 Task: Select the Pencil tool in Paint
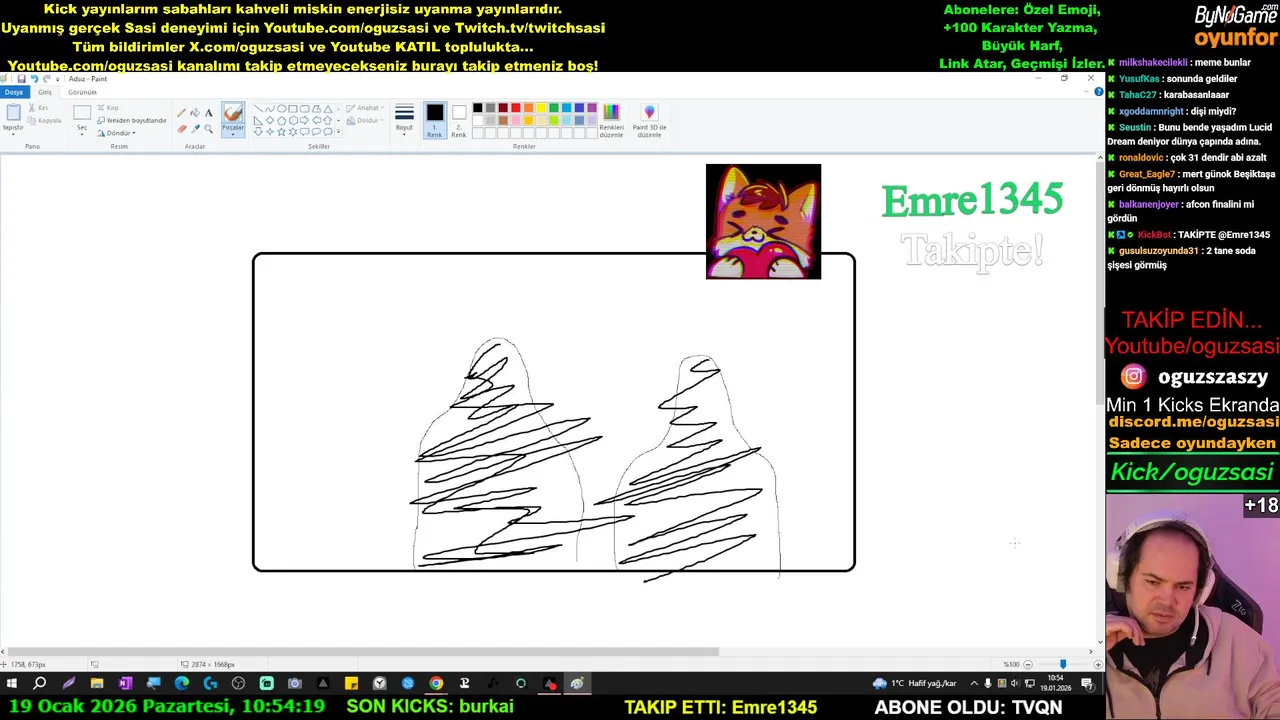coord(181,113)
